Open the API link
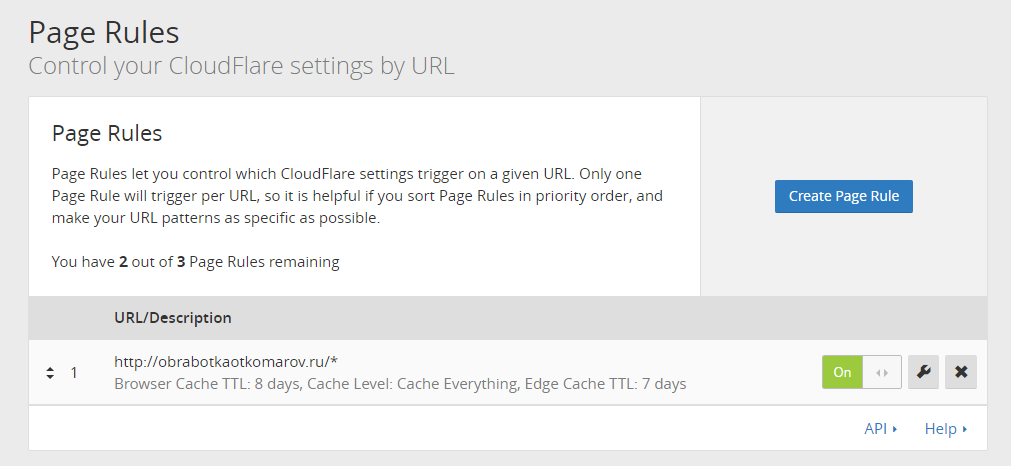The height and width of the screenshot is (466, 1011). (x=875, y=429)
